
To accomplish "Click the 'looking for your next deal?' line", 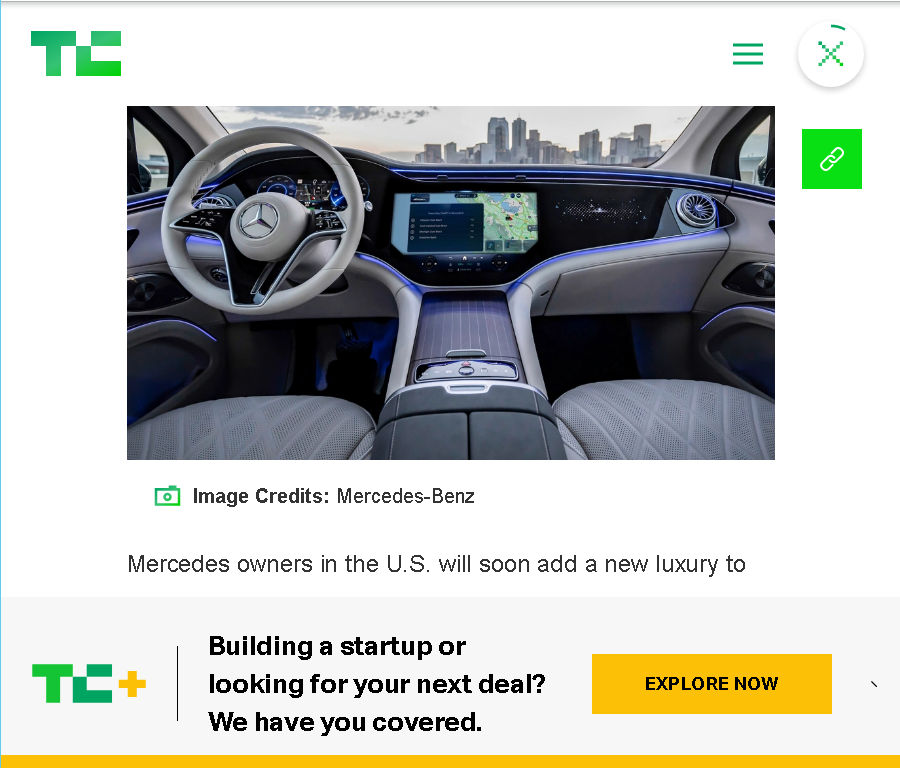I will point(377,684).
